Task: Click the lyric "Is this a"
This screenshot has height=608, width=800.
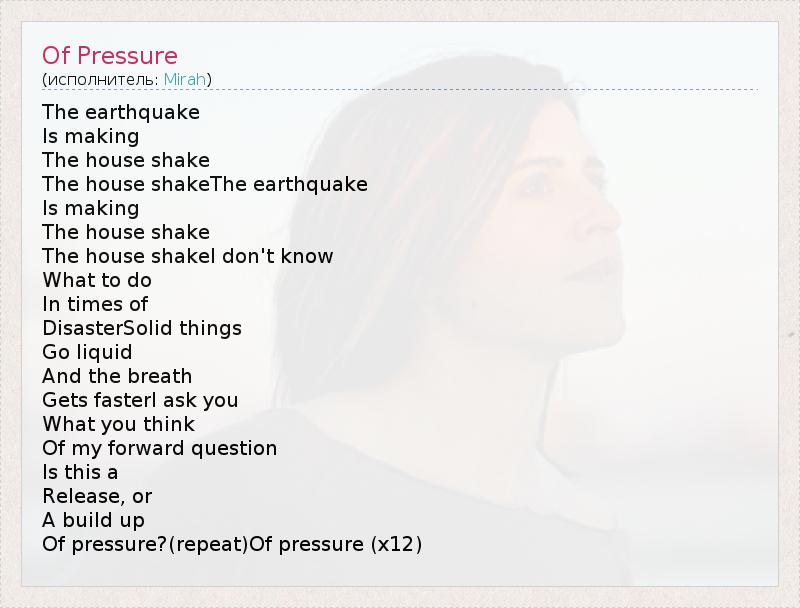Action: (80, 472)
